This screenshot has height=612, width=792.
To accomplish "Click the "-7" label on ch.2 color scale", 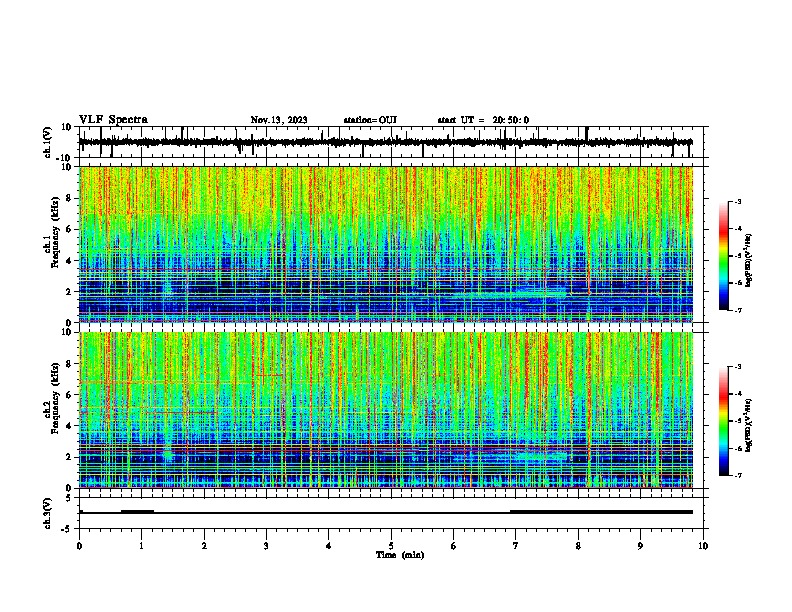I will pyautogui.click(x=737, y=476).
